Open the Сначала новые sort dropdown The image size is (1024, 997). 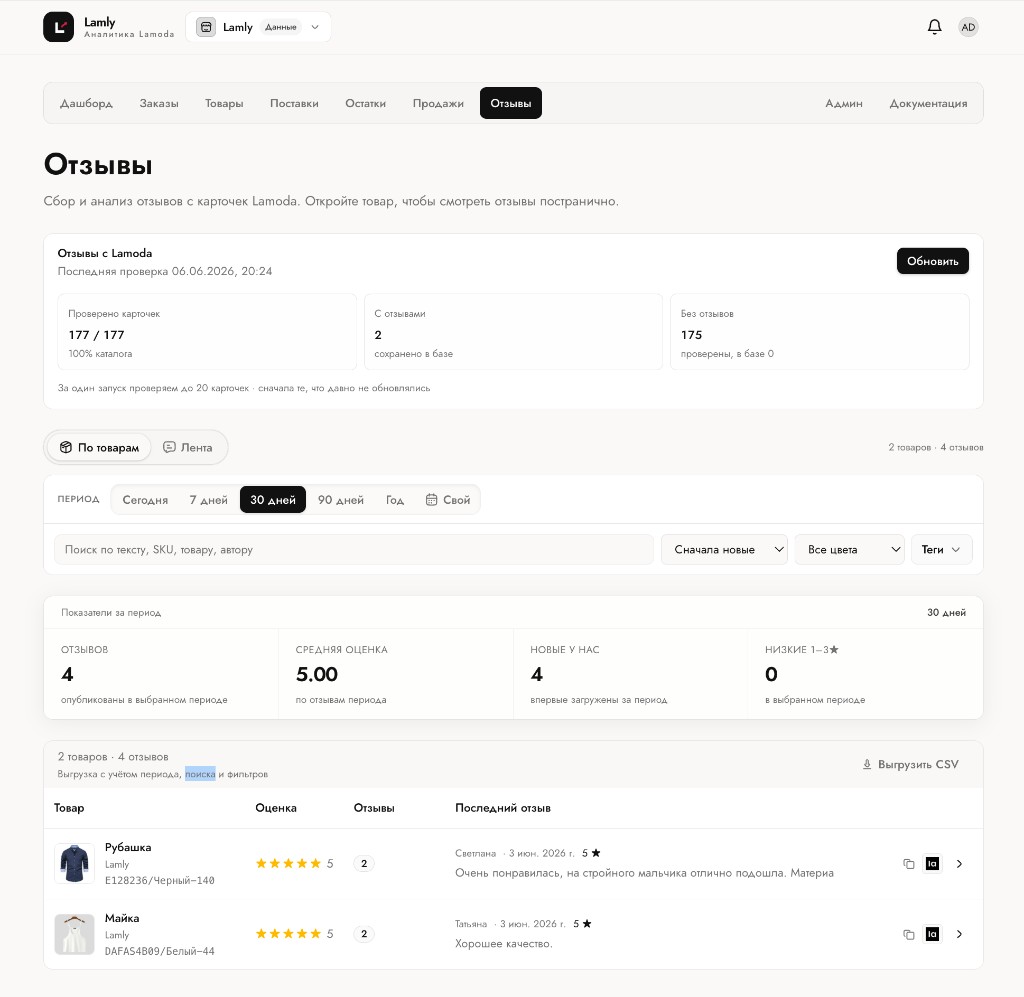click(x=724, y=550)
